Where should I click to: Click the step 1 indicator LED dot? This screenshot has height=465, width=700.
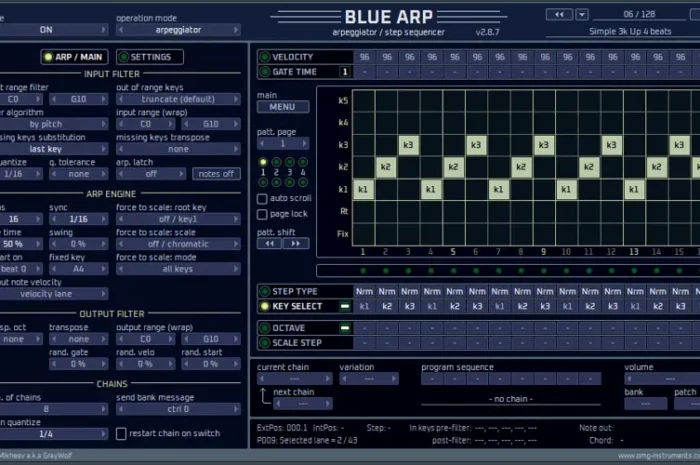click(363, 271)
